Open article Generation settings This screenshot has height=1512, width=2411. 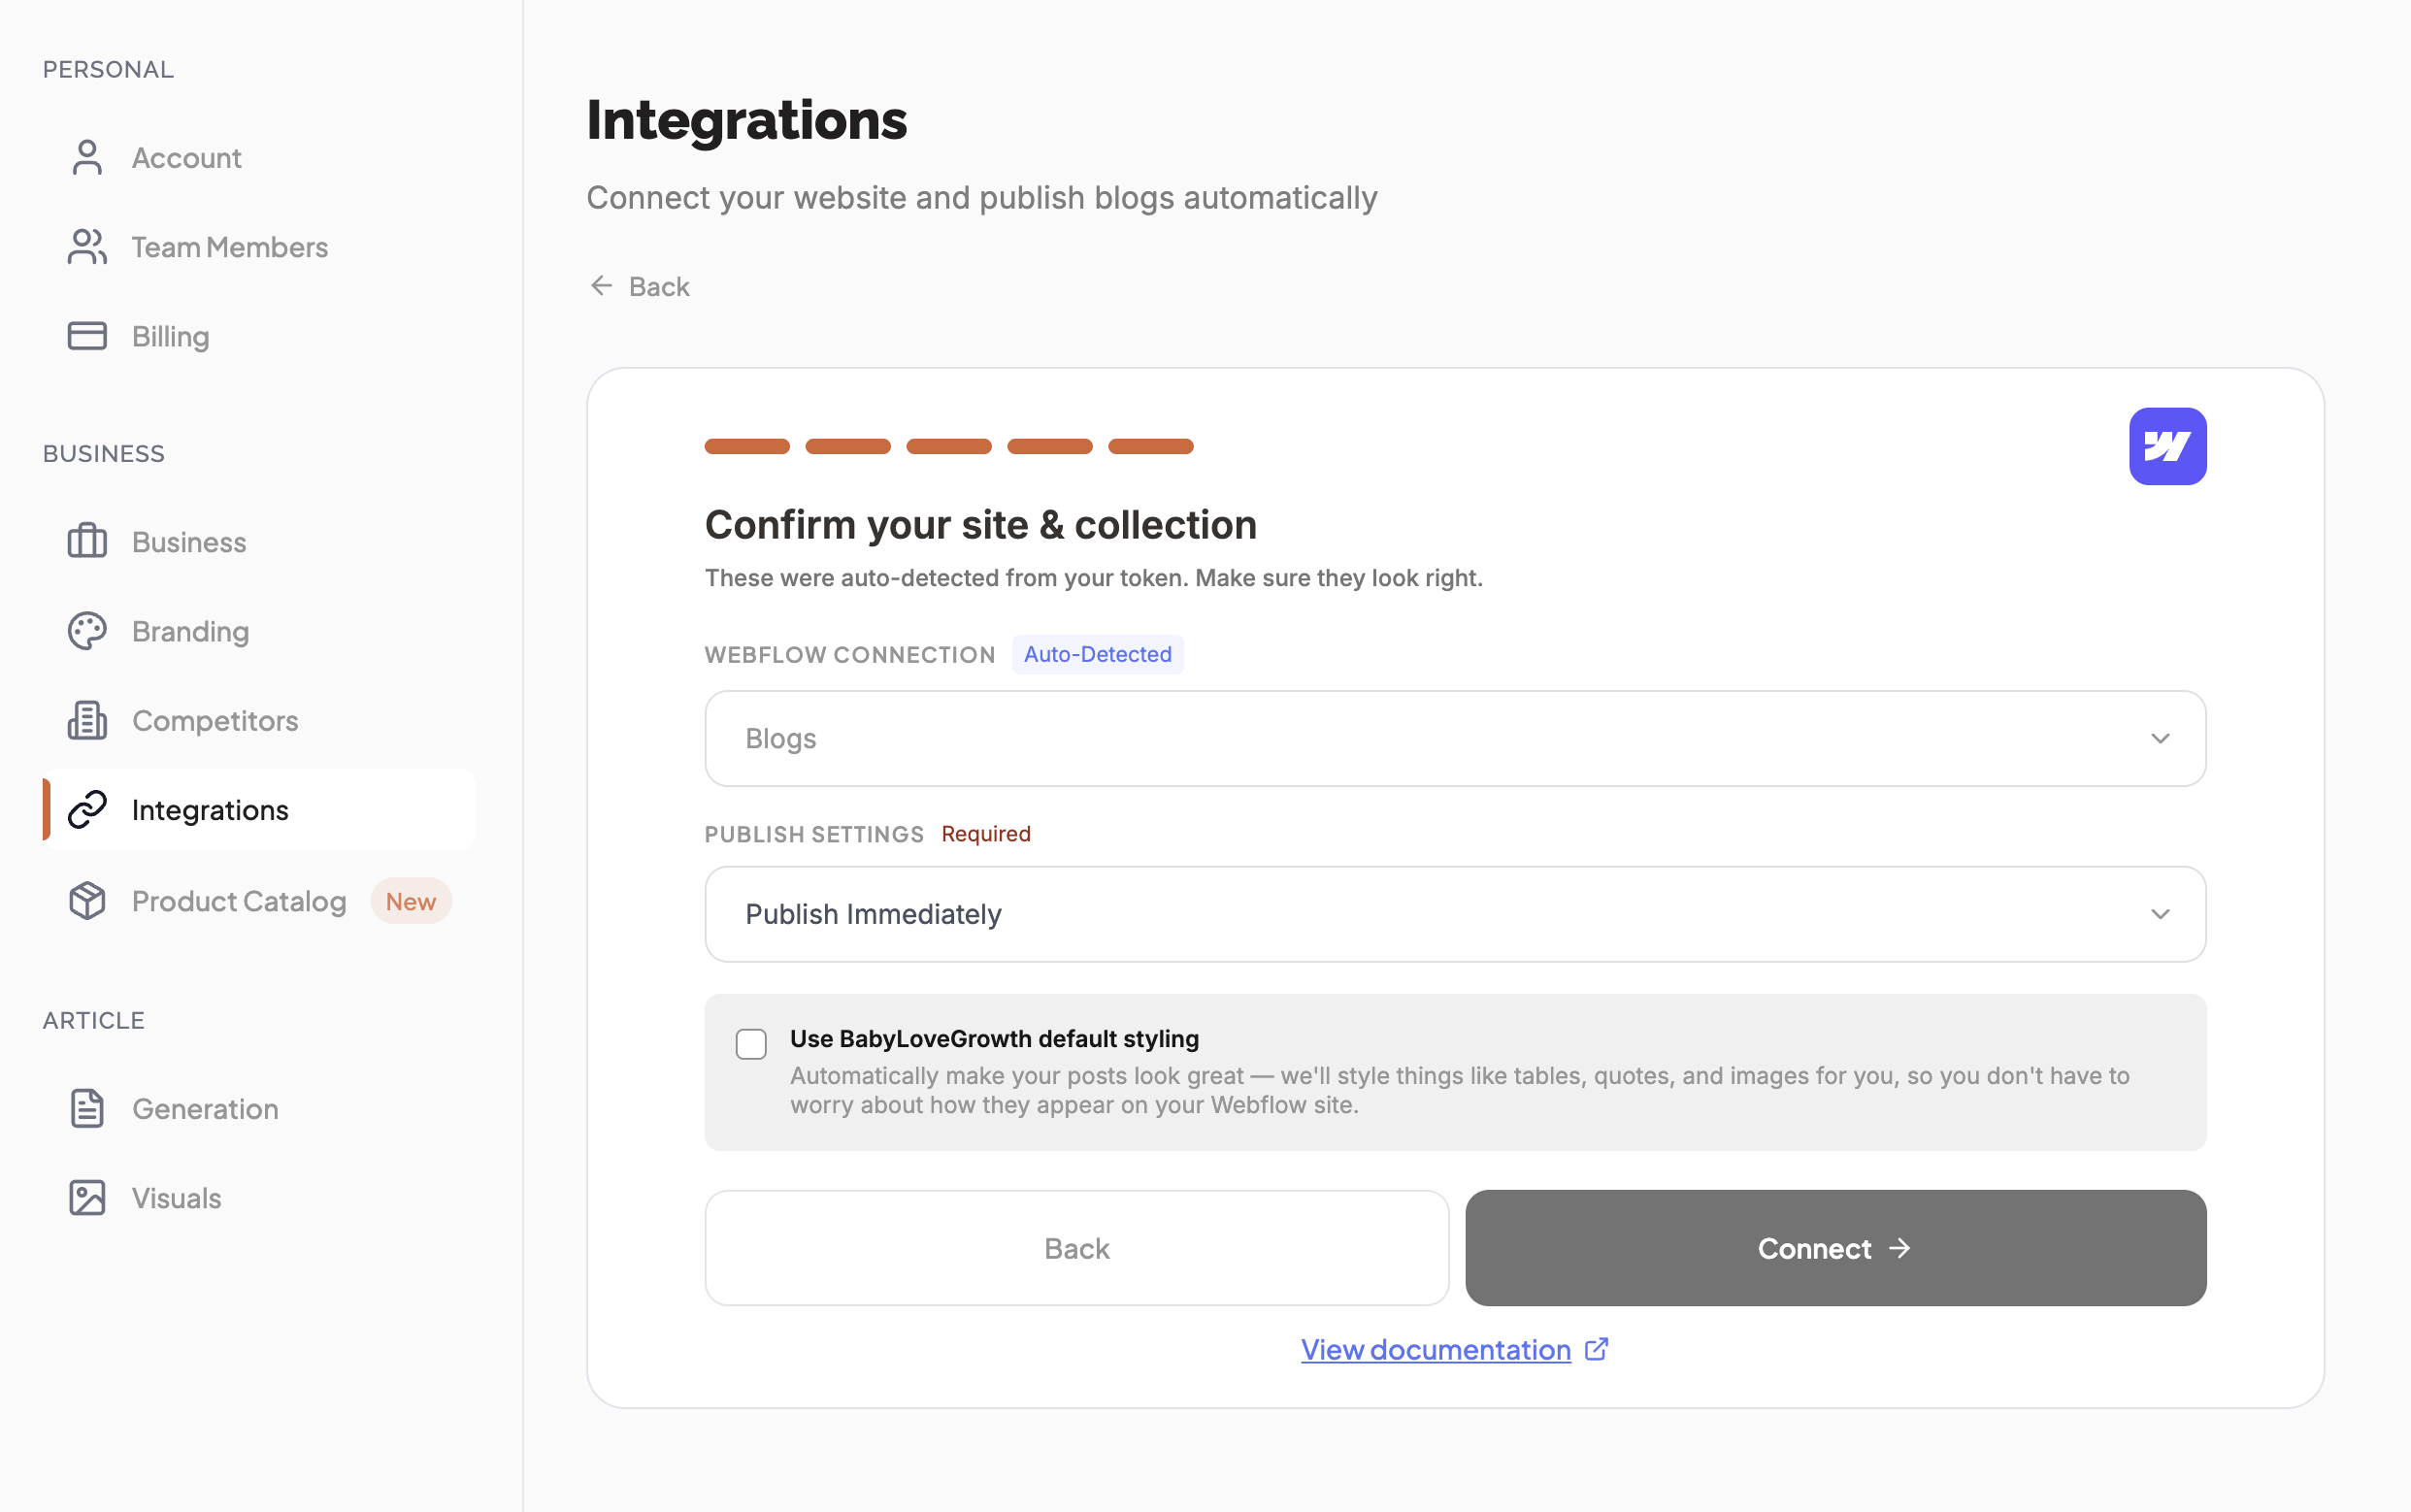(x=259, y=1108)
